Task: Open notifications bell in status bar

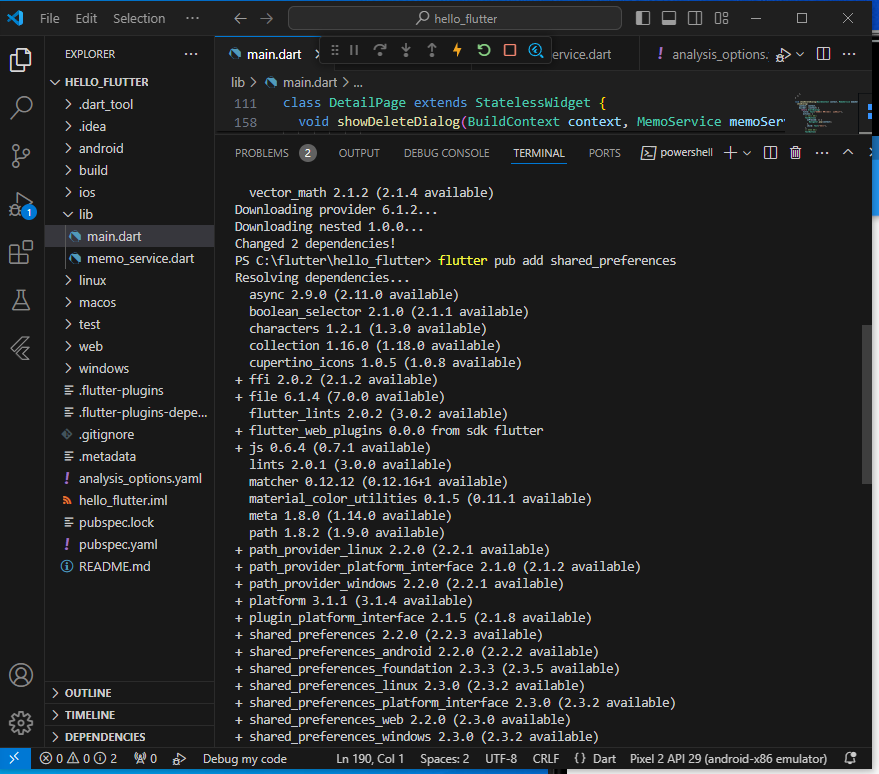Action: point(850,759)
